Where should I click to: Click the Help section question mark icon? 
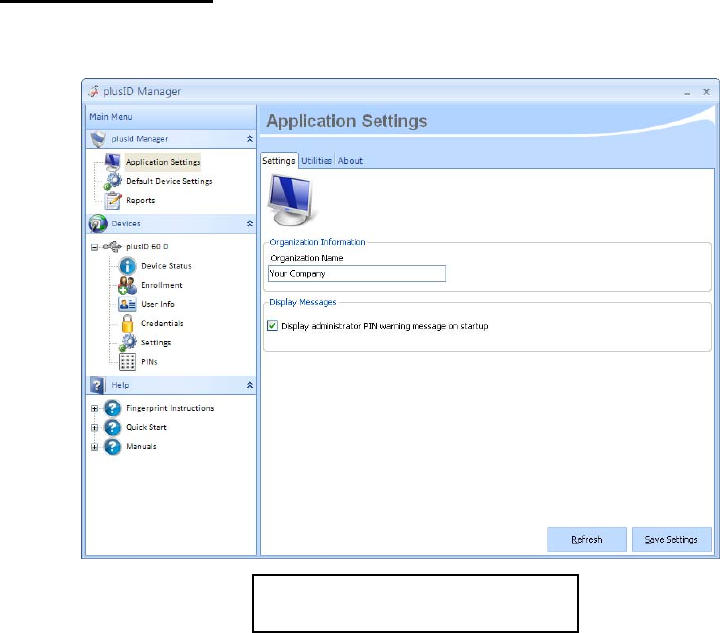pos(97,386)
